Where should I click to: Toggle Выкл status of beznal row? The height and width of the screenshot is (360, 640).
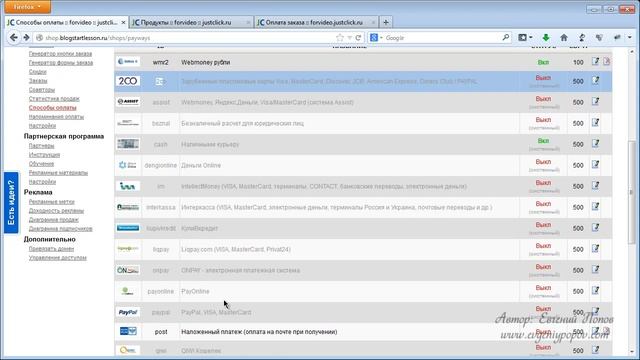pos(543,120)
